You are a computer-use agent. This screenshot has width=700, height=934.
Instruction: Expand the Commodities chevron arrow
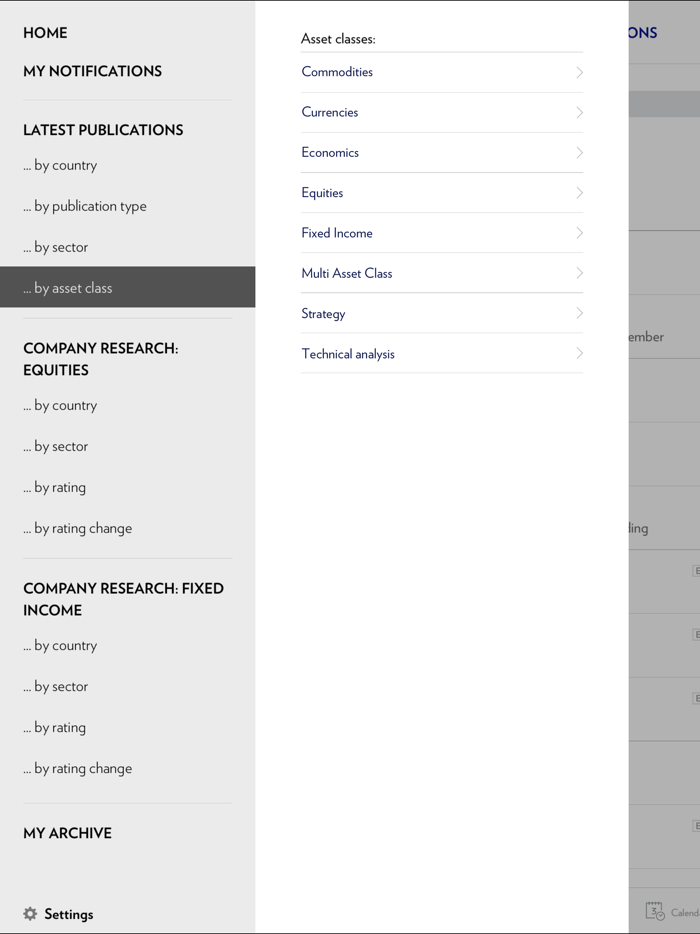(x=579, y=72)
